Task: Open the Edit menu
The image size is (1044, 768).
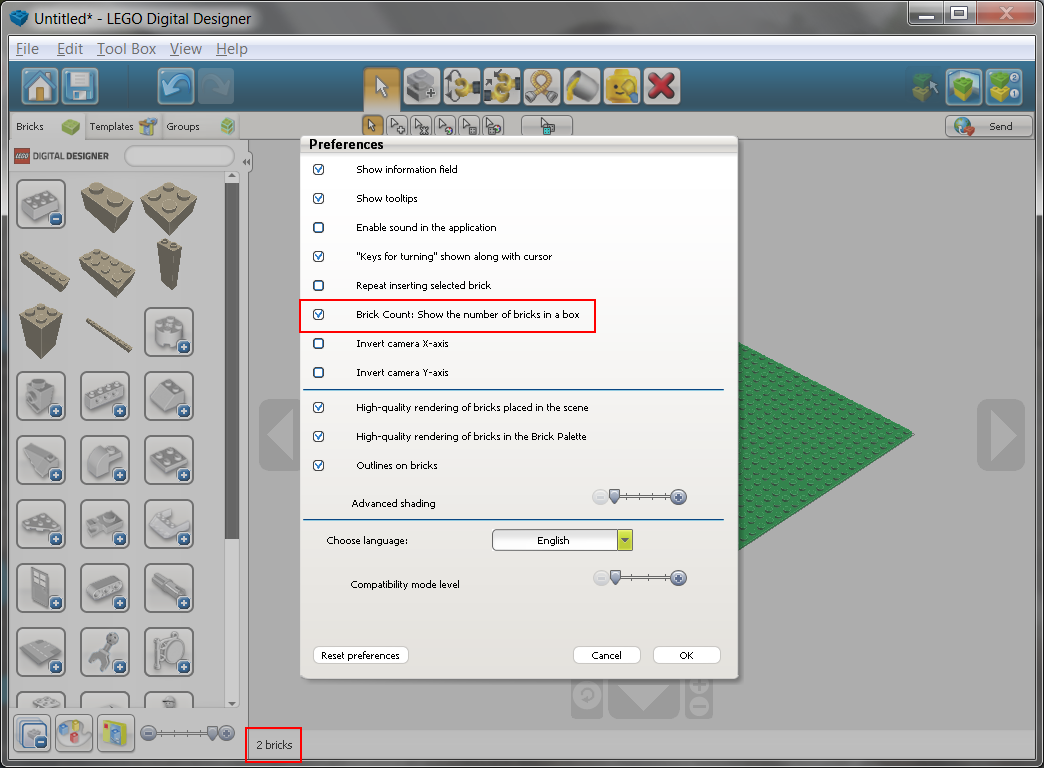Action: (70, 49)
